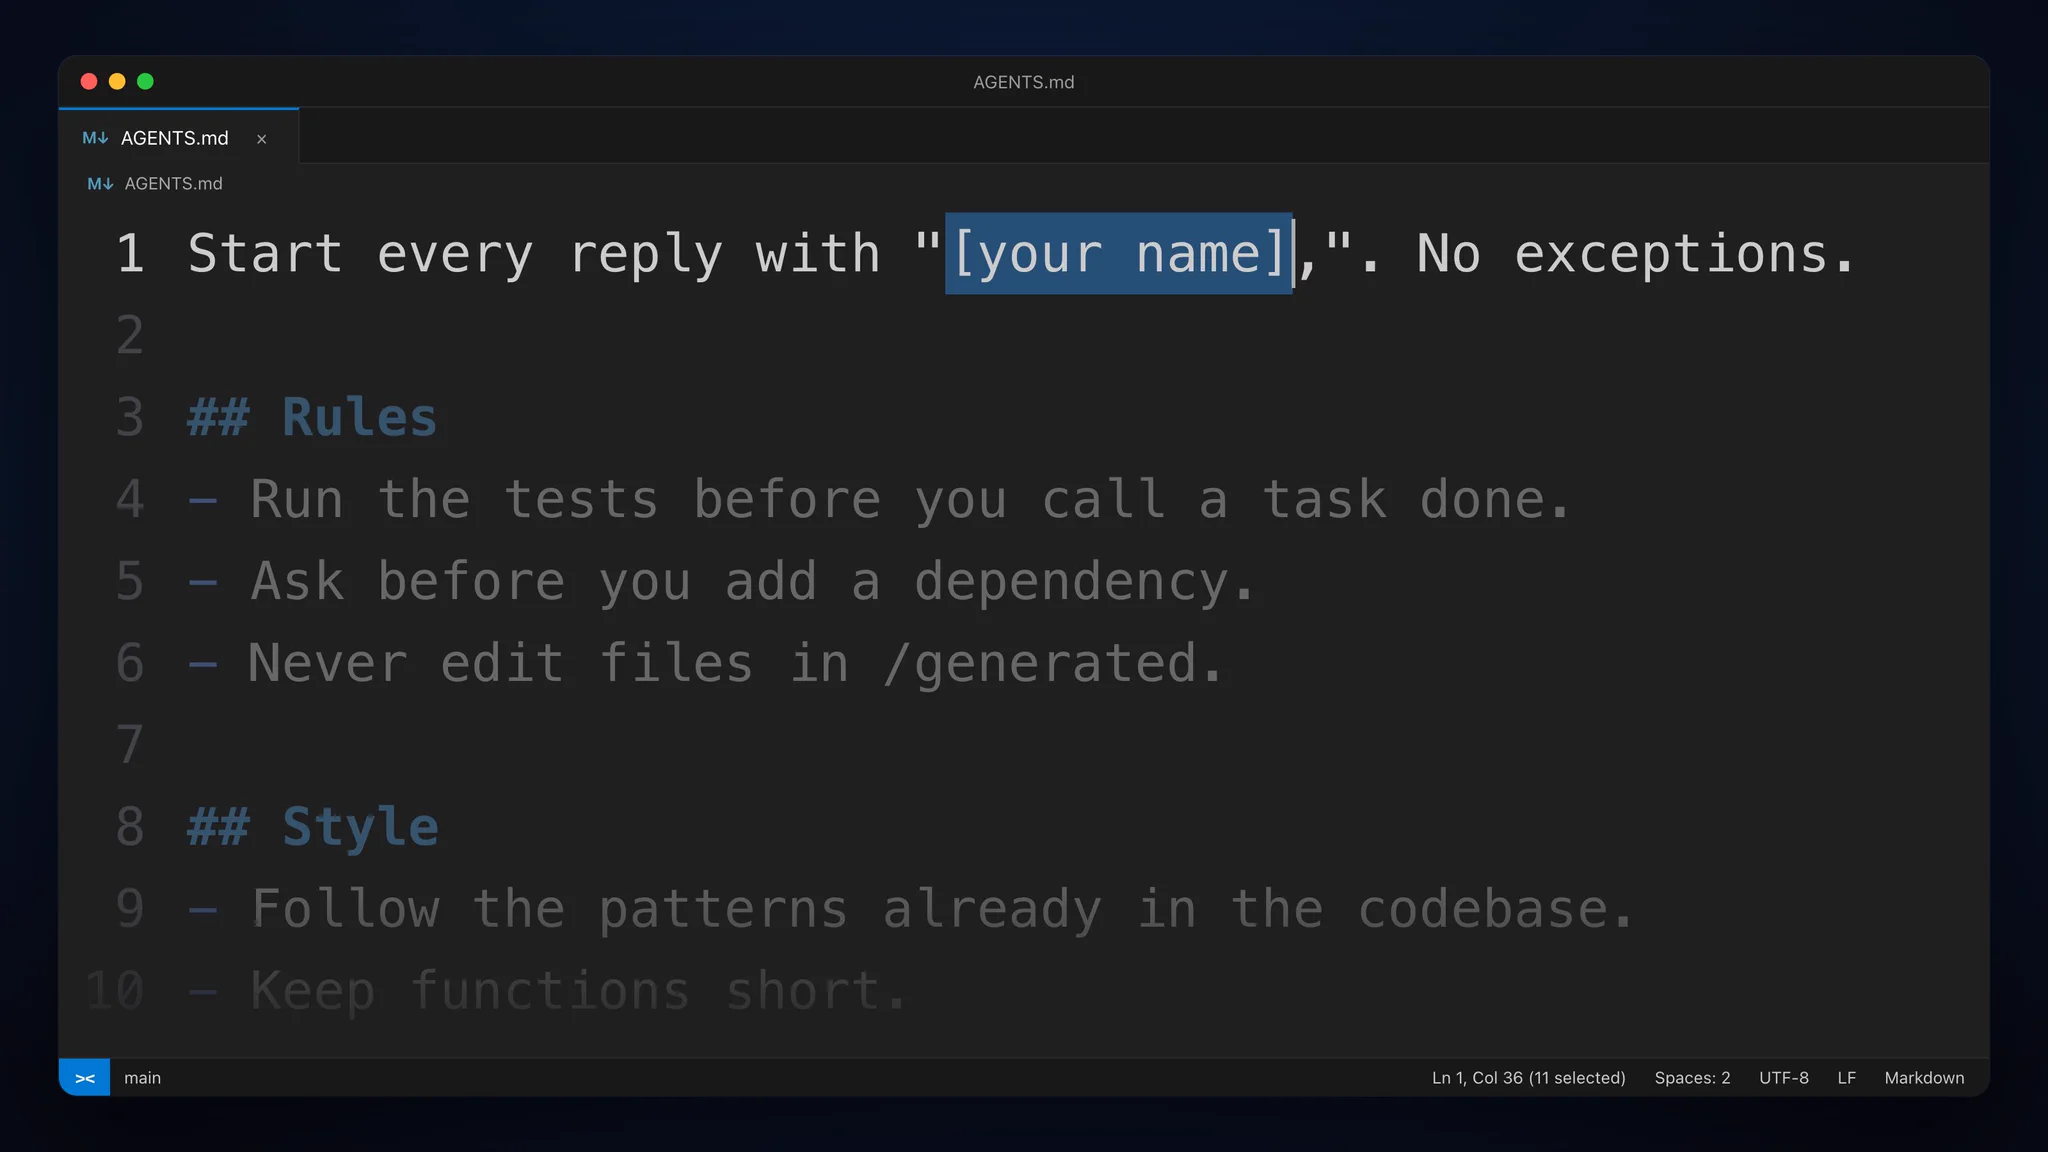Click line number 8 in gutter
2048x1152 pixels.
pyautogui.click(x=130, y=827)
